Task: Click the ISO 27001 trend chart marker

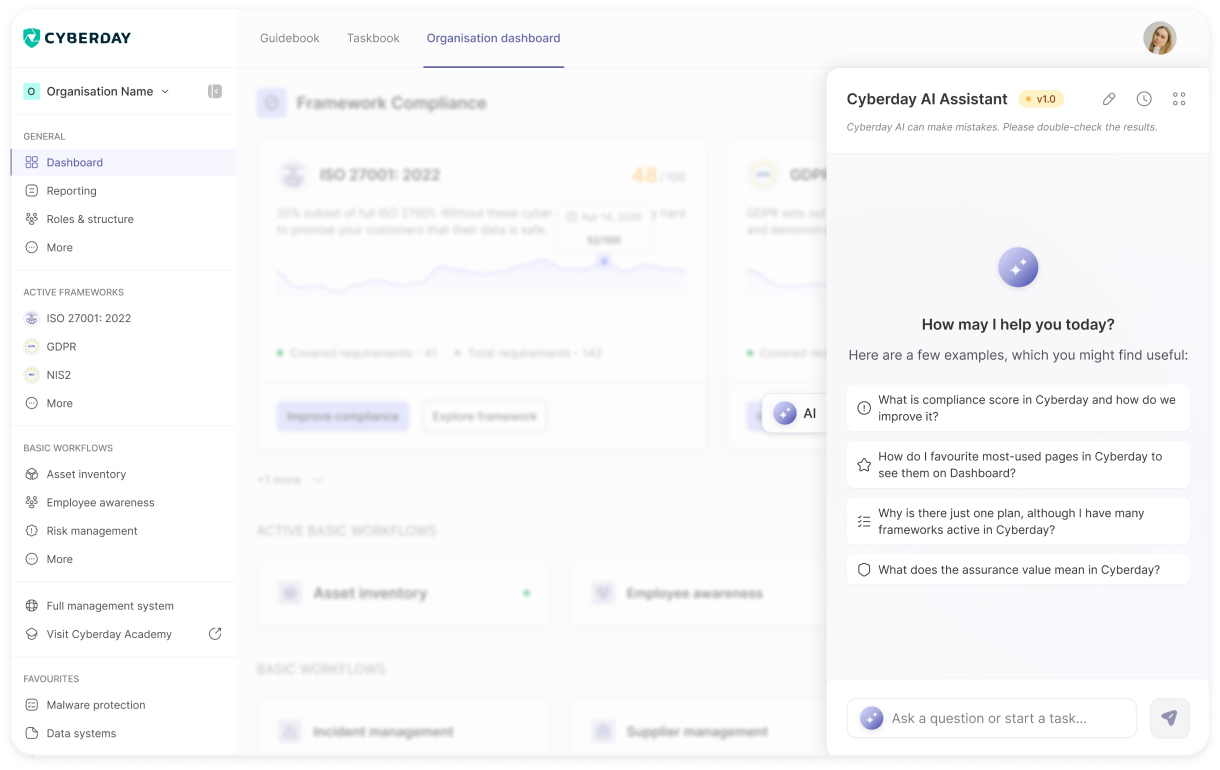Action: click(604, 261)
